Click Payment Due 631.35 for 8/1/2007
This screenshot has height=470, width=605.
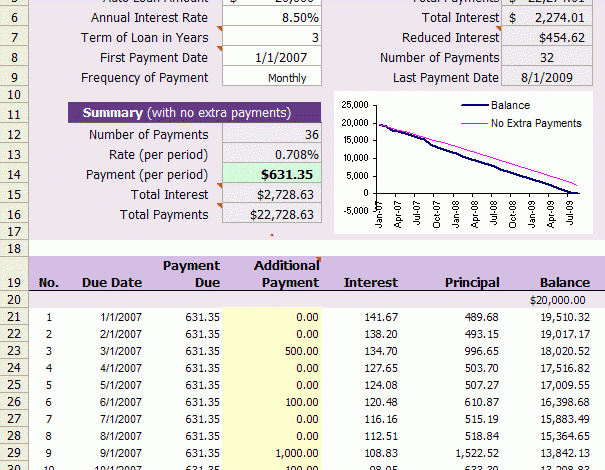tap(202, 436)
